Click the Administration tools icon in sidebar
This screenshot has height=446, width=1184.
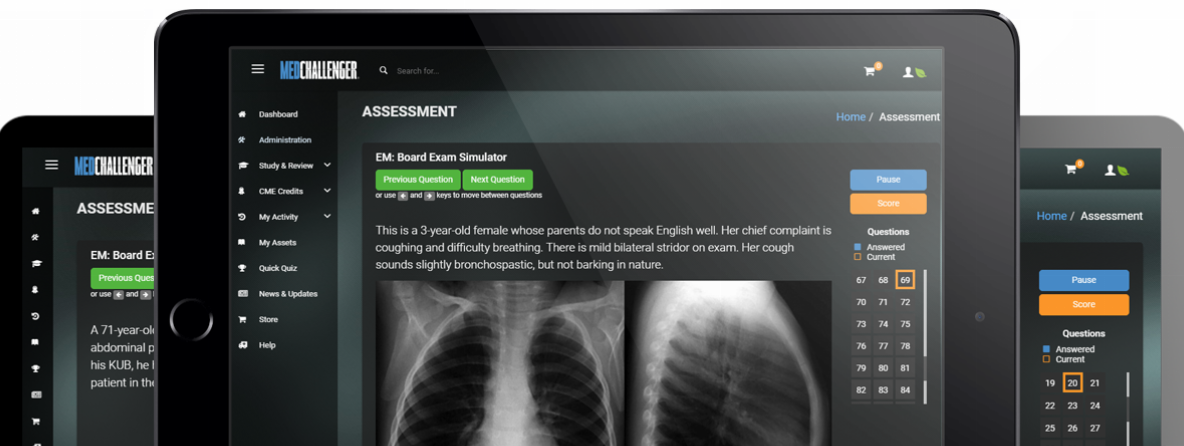tap(242, 140)
